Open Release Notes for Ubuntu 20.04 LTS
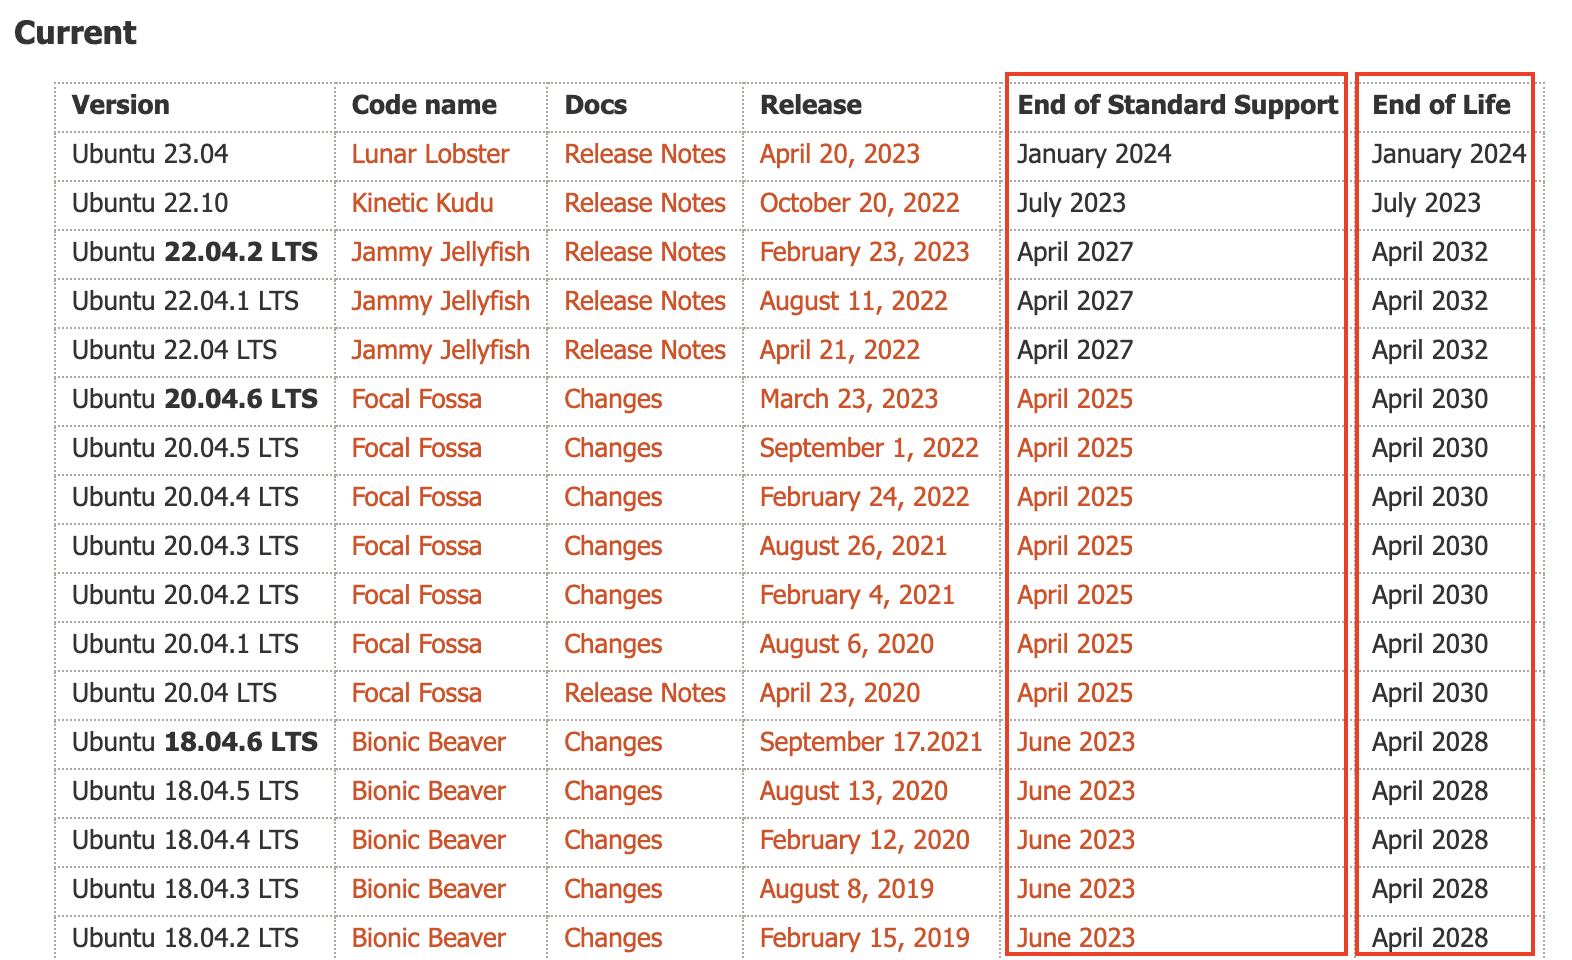This screenshot has width=1572, height=960. point(645,693)
